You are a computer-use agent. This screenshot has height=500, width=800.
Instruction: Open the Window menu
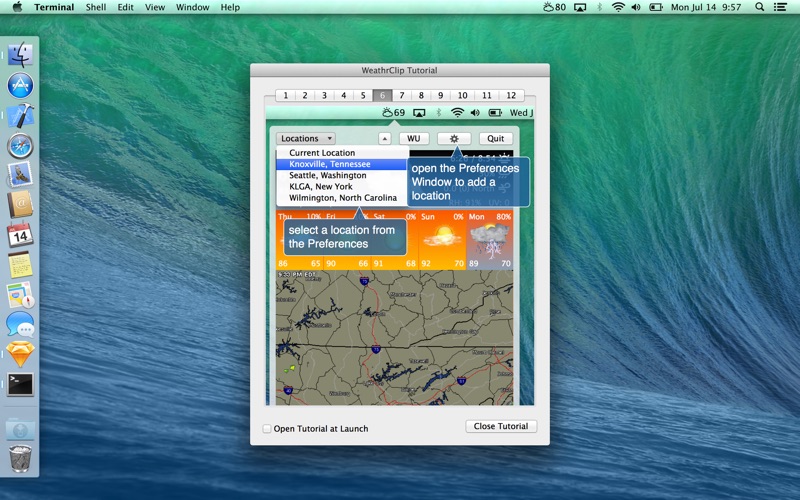(192, 7)
